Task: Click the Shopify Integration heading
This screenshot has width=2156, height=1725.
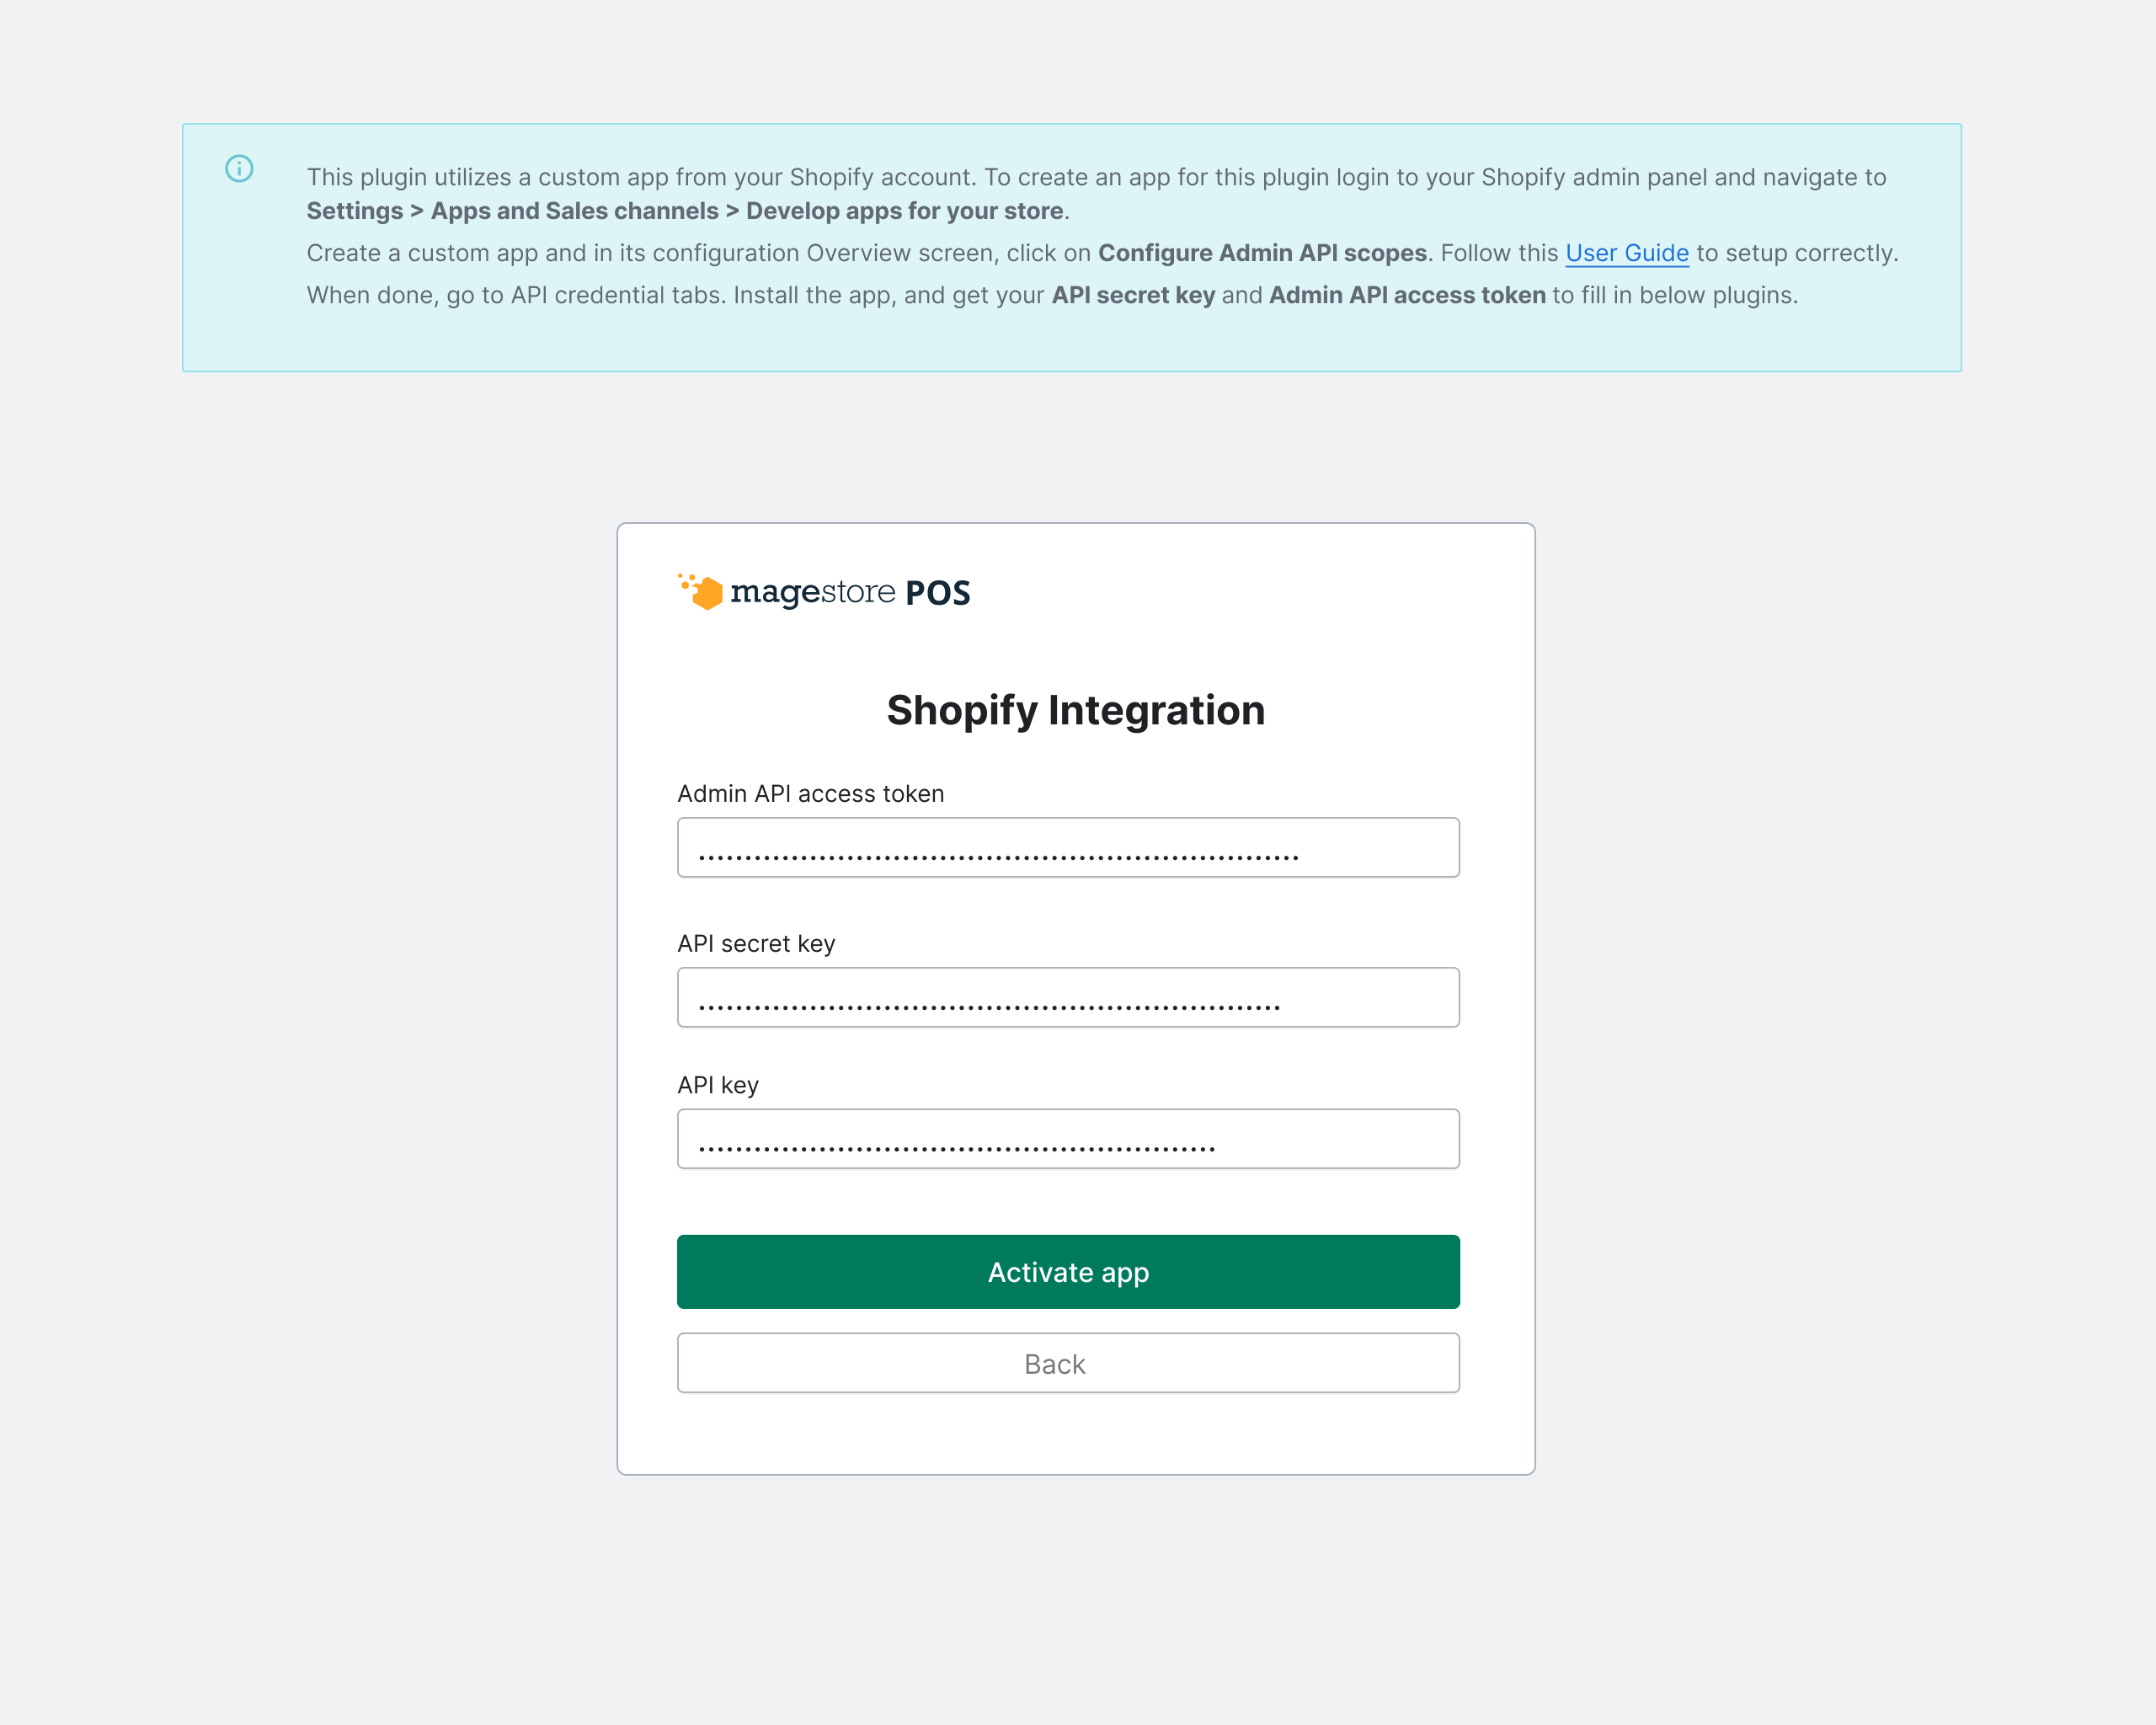Action: coord(1074,710)
